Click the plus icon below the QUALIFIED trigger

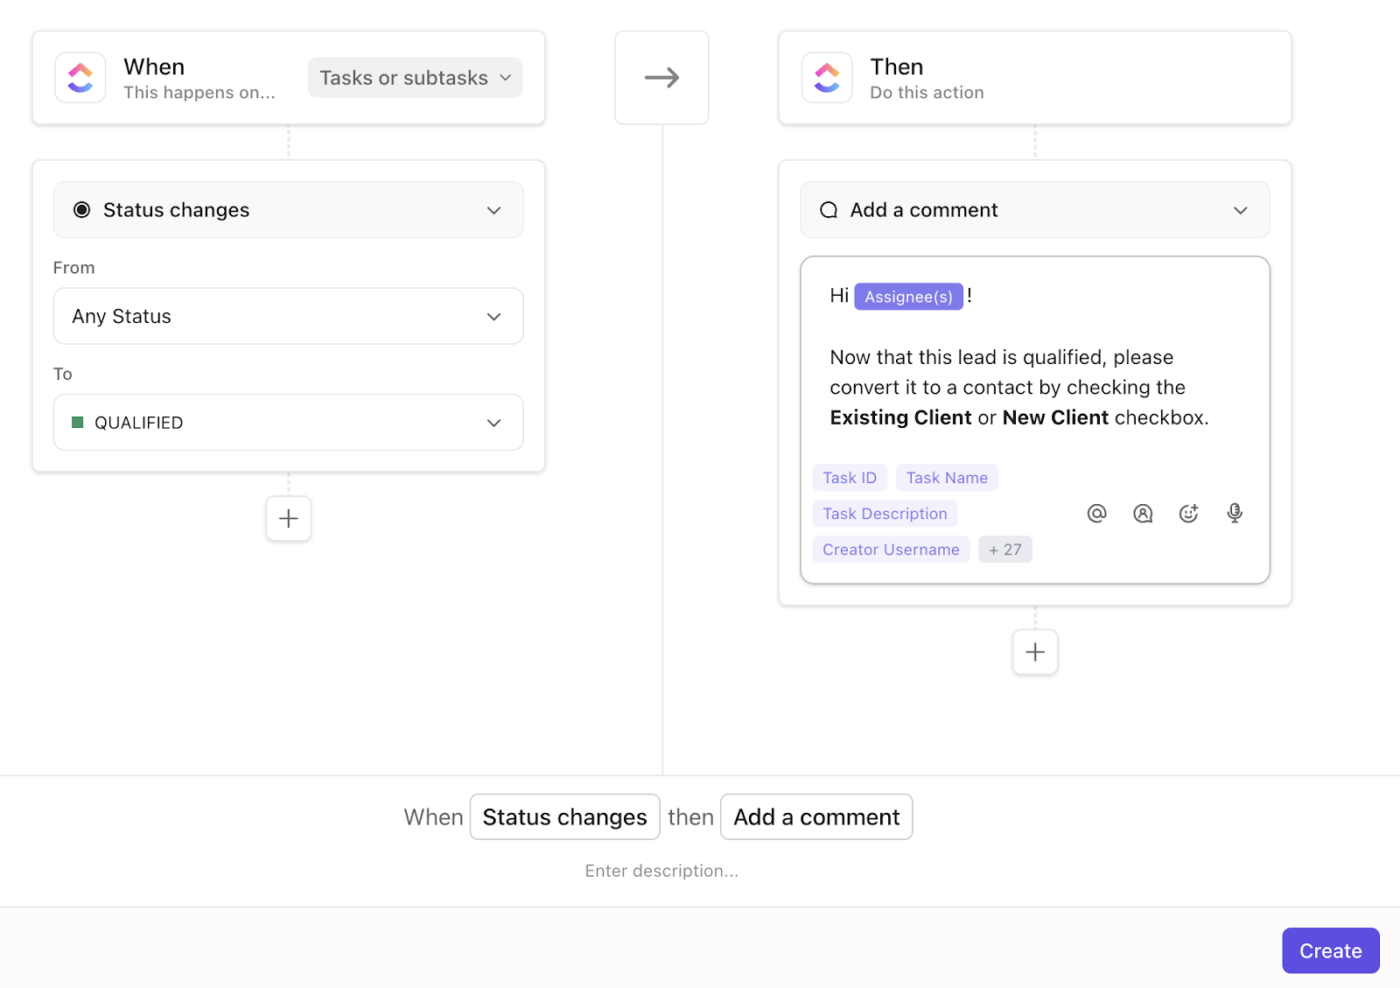pos(288,518)
